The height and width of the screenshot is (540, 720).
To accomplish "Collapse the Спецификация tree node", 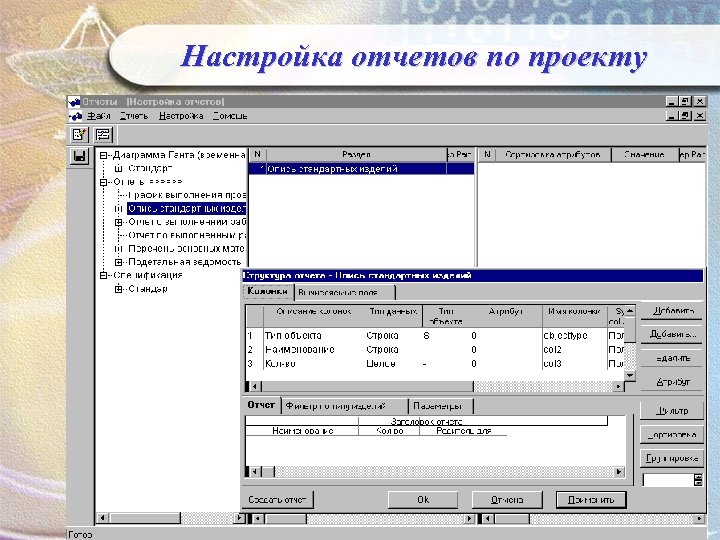I will [103, 276].
